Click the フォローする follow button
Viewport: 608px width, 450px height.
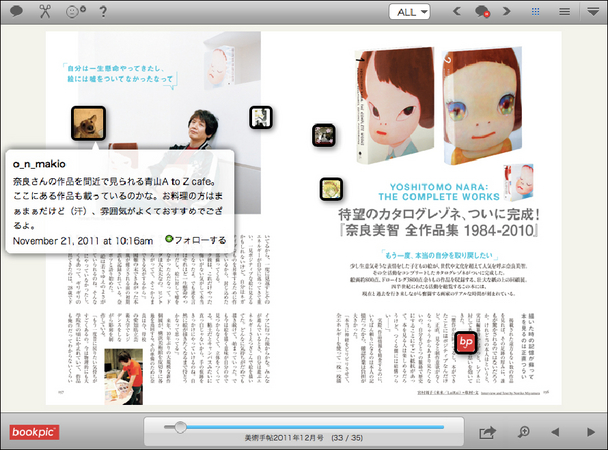pos(195,240)
